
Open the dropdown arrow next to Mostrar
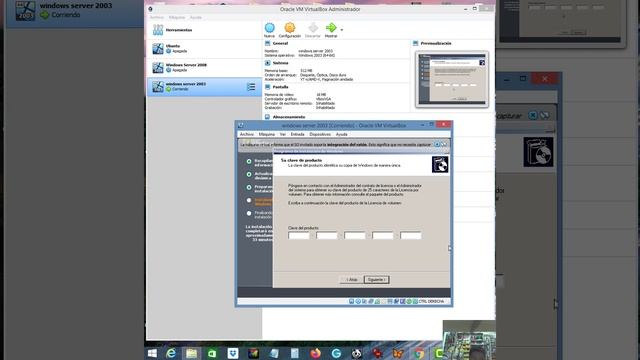point(342,30)
